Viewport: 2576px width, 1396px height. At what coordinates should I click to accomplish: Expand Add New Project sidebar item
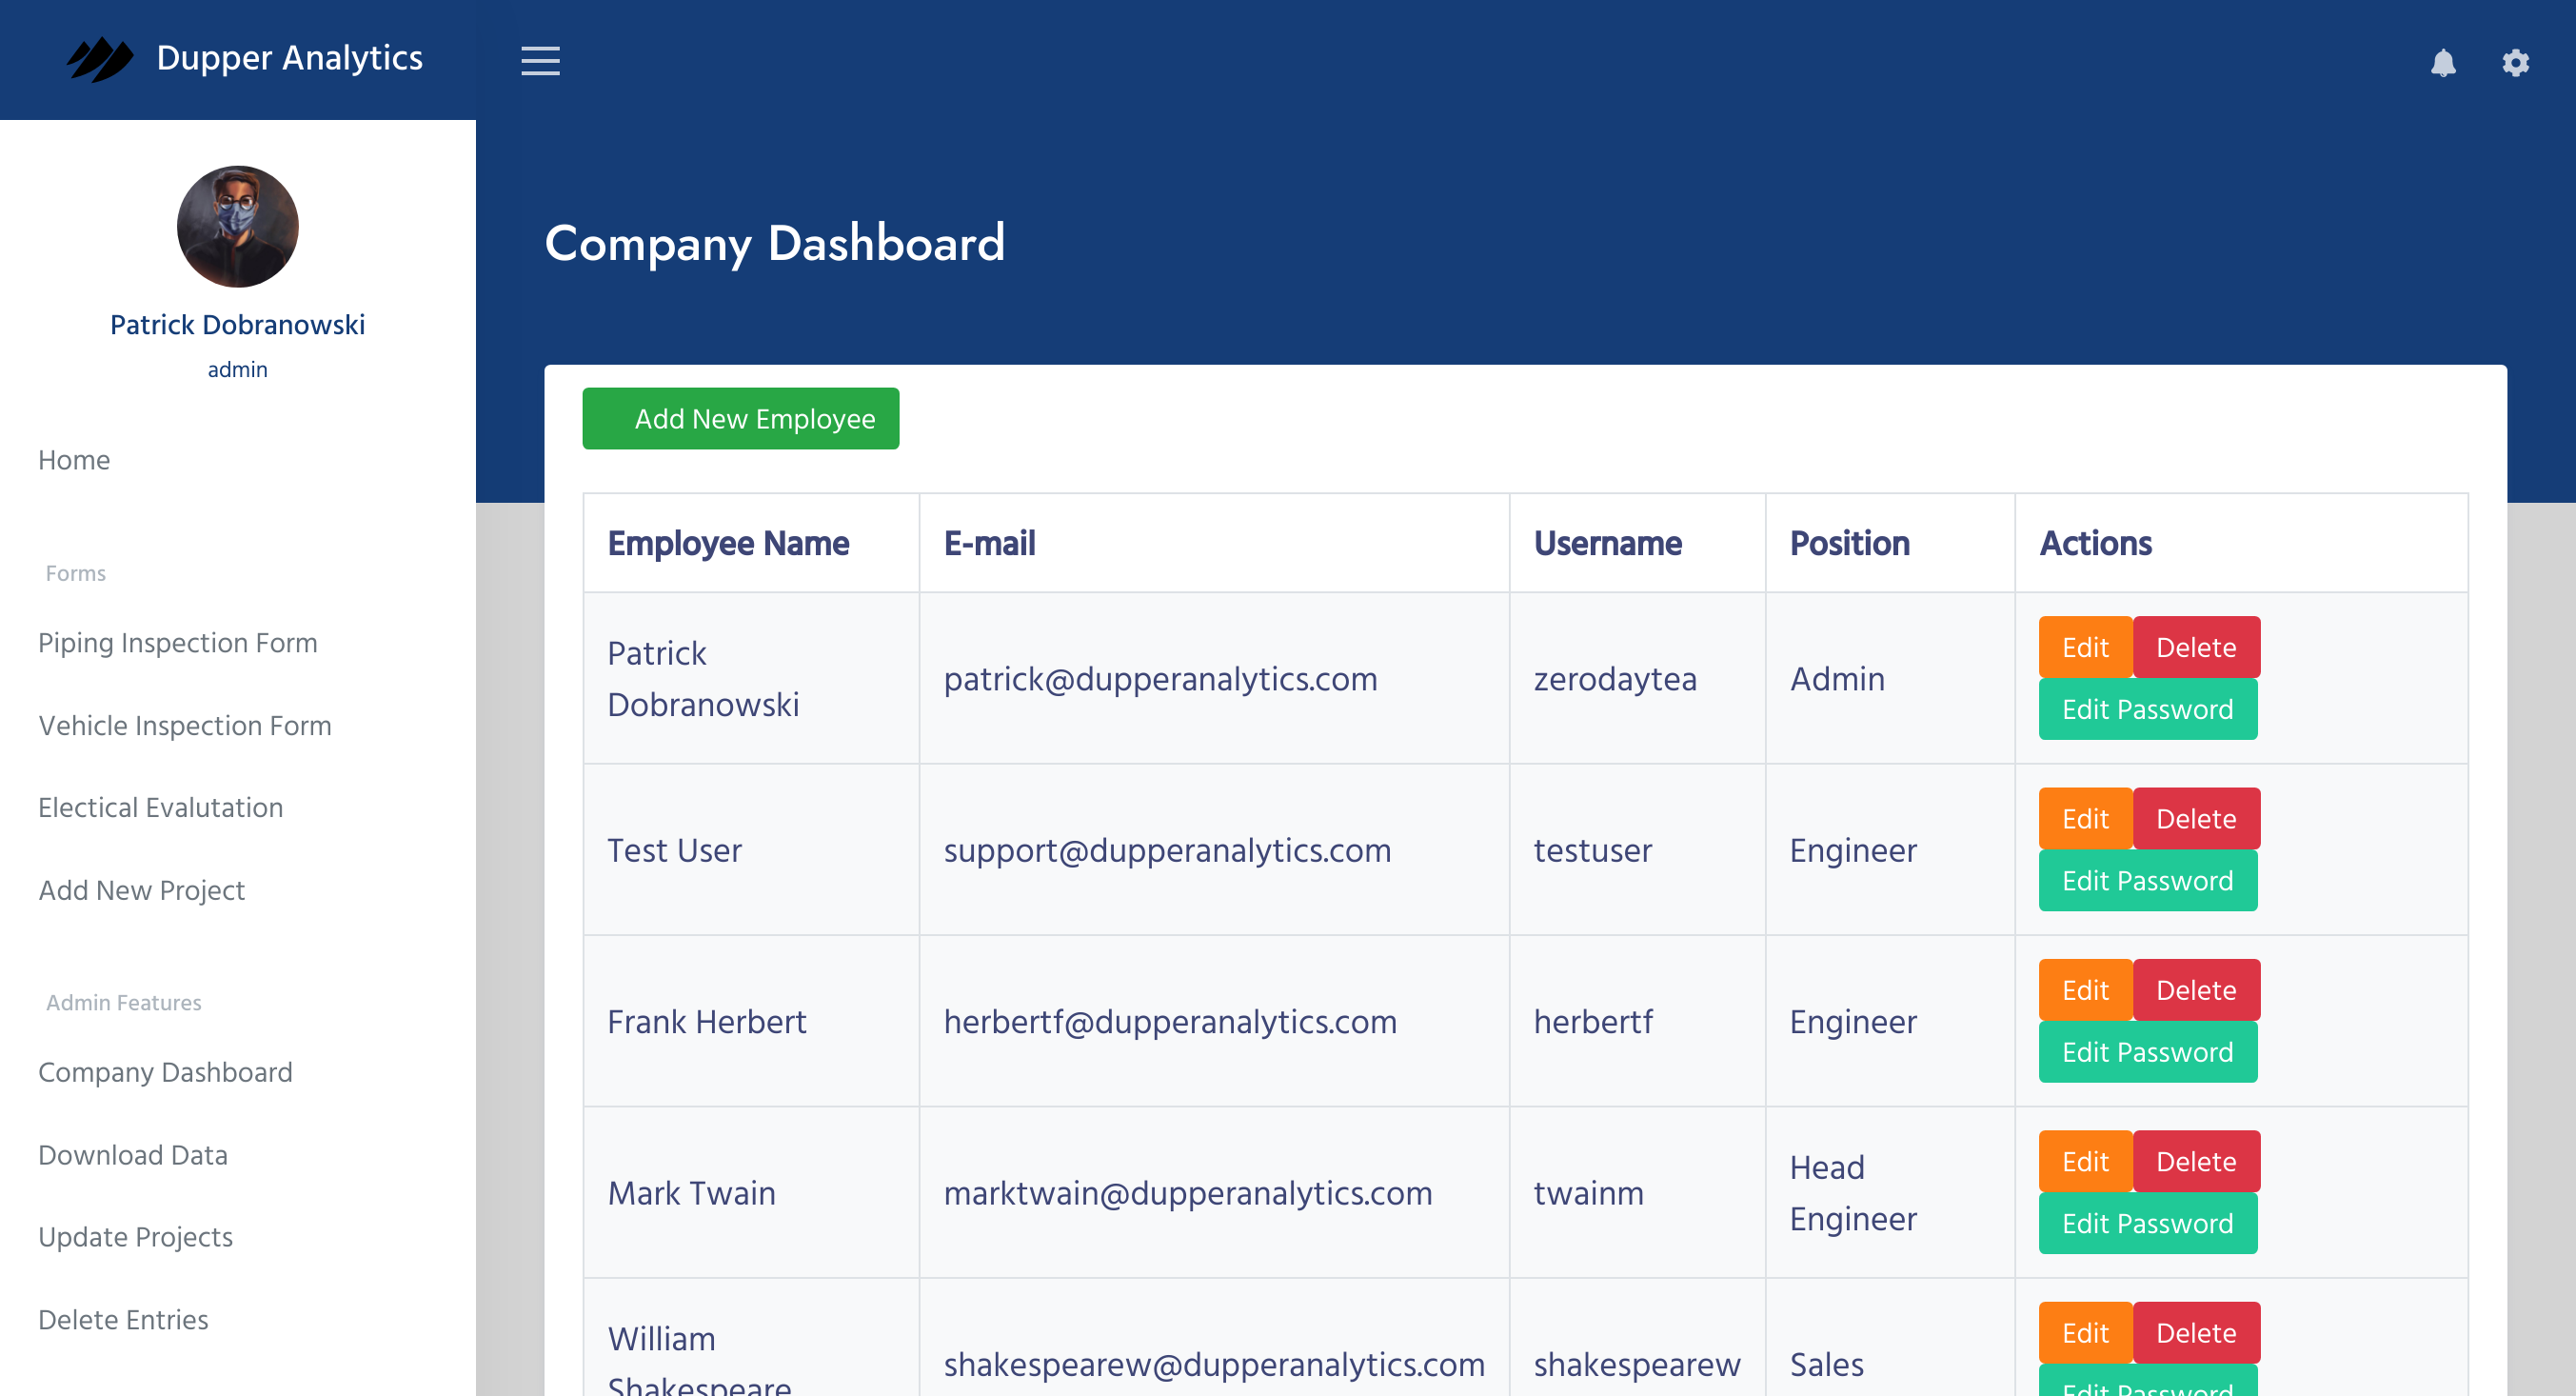[143, 888]
